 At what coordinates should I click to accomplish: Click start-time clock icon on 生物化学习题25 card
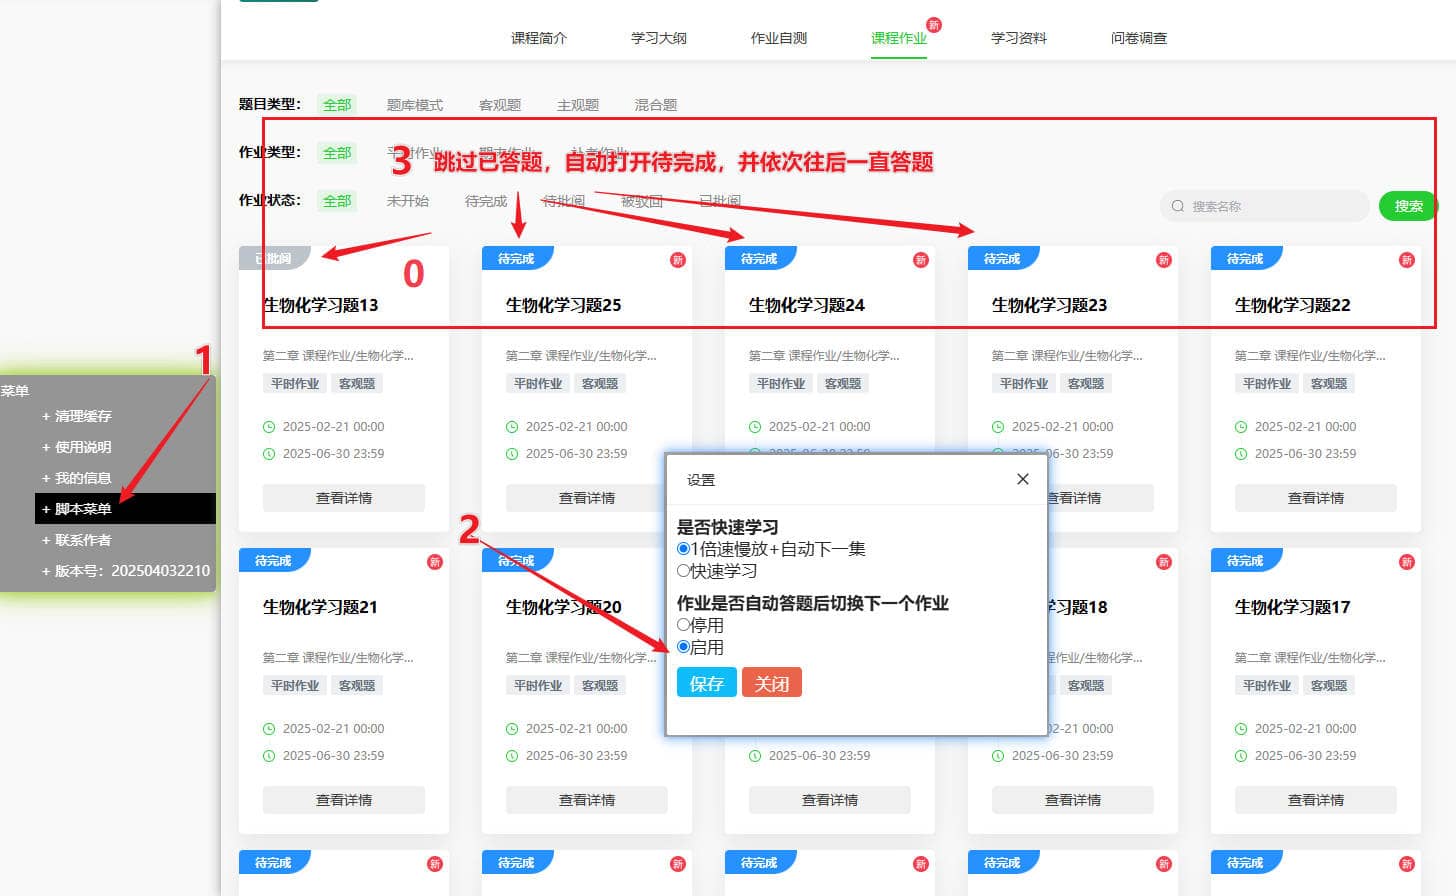pyautogui.click(x=512, y=427)
